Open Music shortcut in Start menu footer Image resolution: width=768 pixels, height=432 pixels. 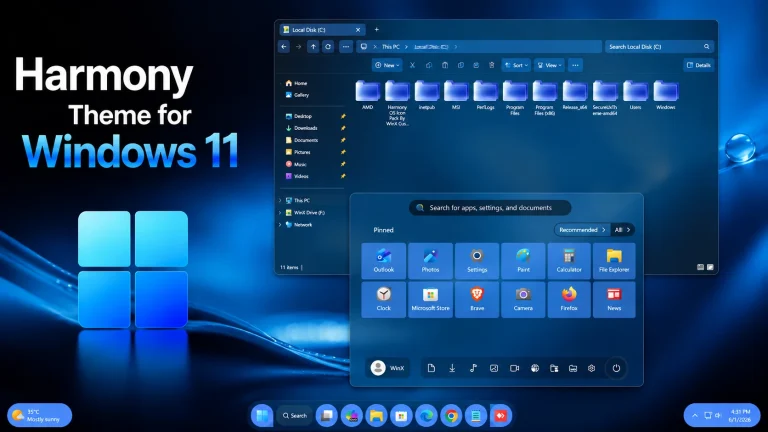[473, 368]
